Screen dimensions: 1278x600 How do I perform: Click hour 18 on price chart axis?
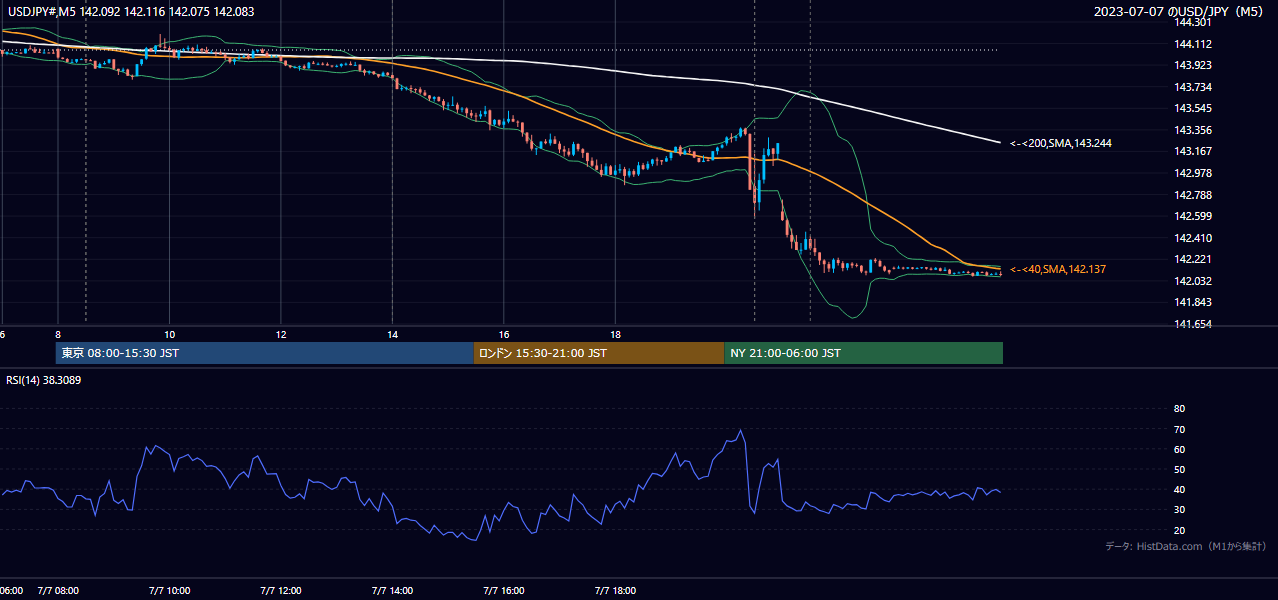click(616, 334)
